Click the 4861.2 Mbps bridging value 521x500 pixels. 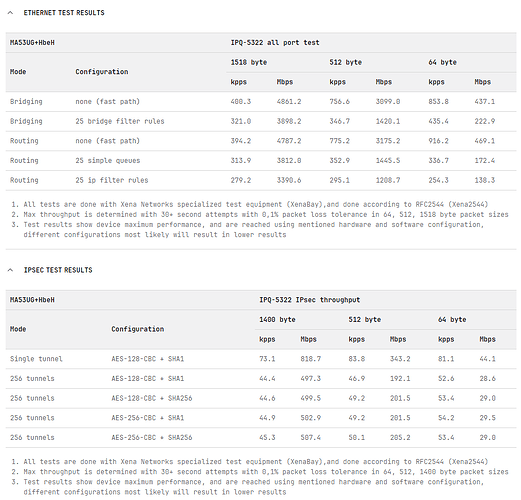point(289,102)
